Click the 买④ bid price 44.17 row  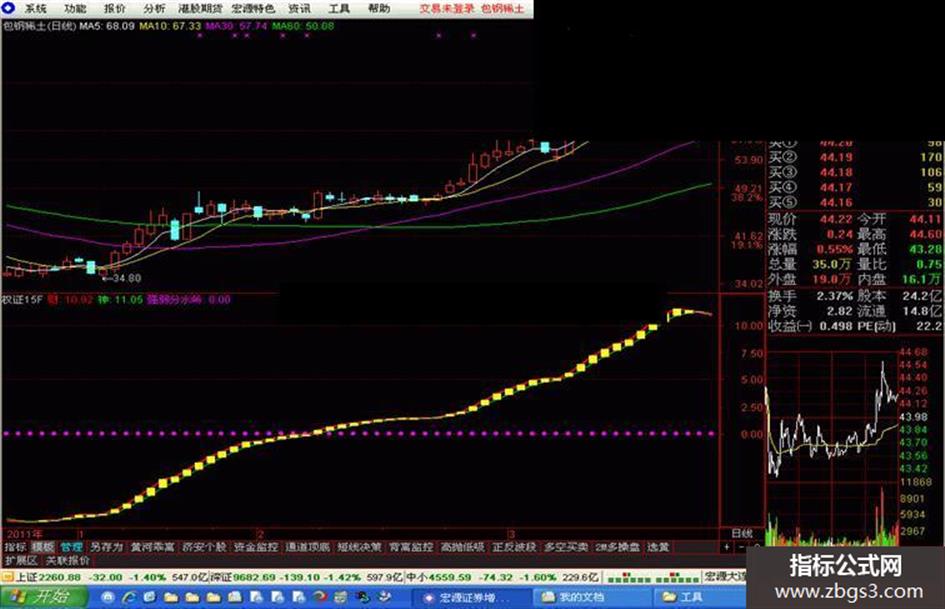[x=855, y=188]
